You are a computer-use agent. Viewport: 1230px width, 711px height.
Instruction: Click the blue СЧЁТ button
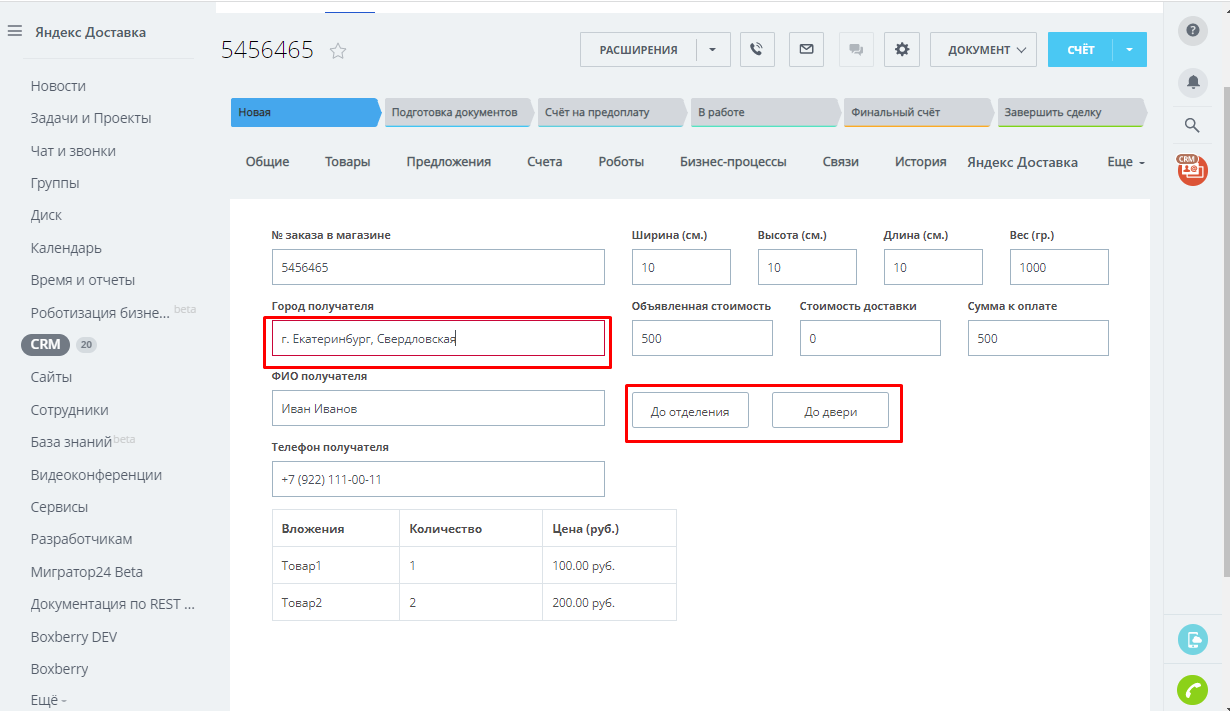click(x=1080, y=49)
